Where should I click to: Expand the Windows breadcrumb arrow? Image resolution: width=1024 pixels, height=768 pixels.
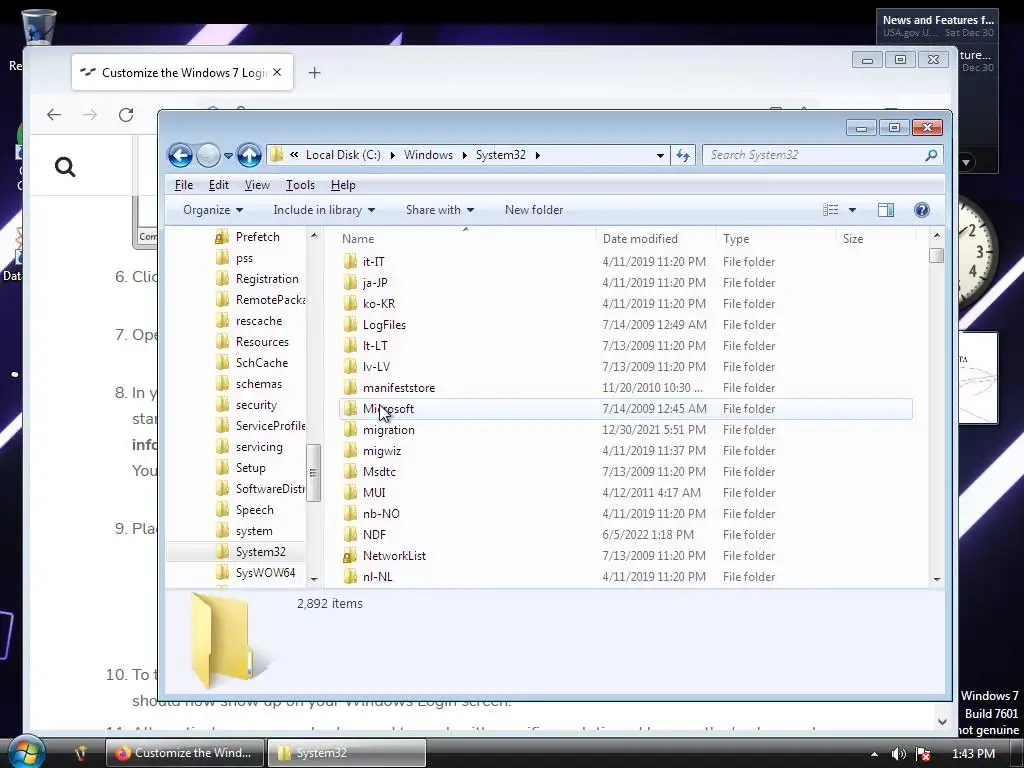point(464,155)
